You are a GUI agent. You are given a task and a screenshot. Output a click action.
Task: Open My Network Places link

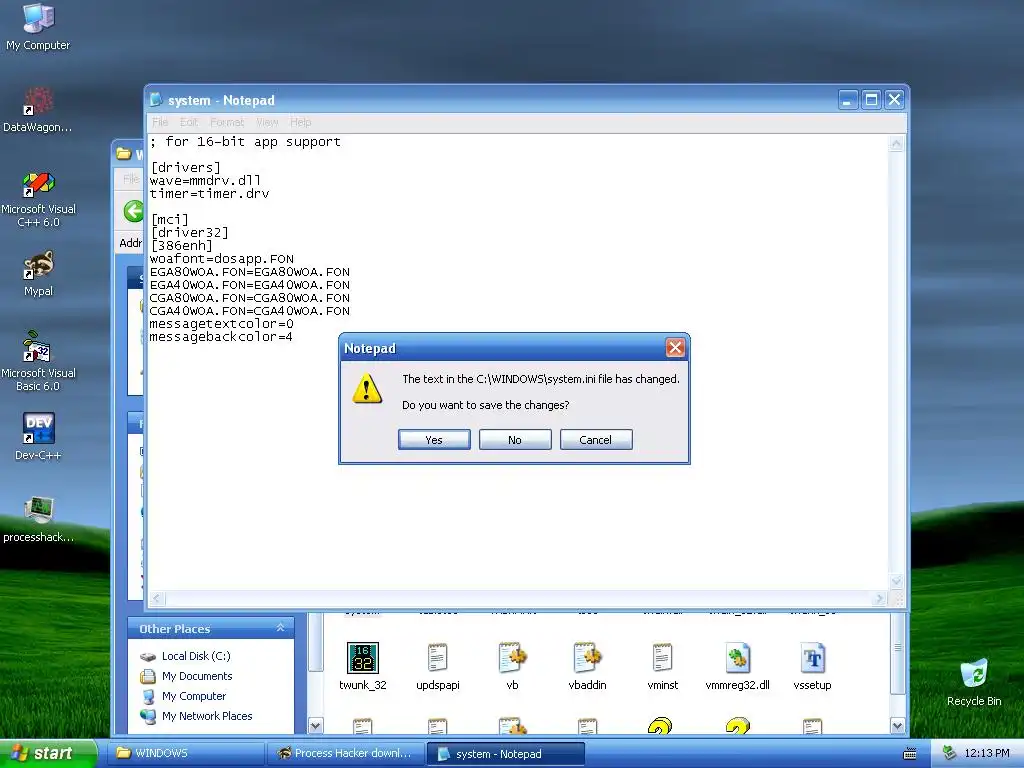point(206,716)
